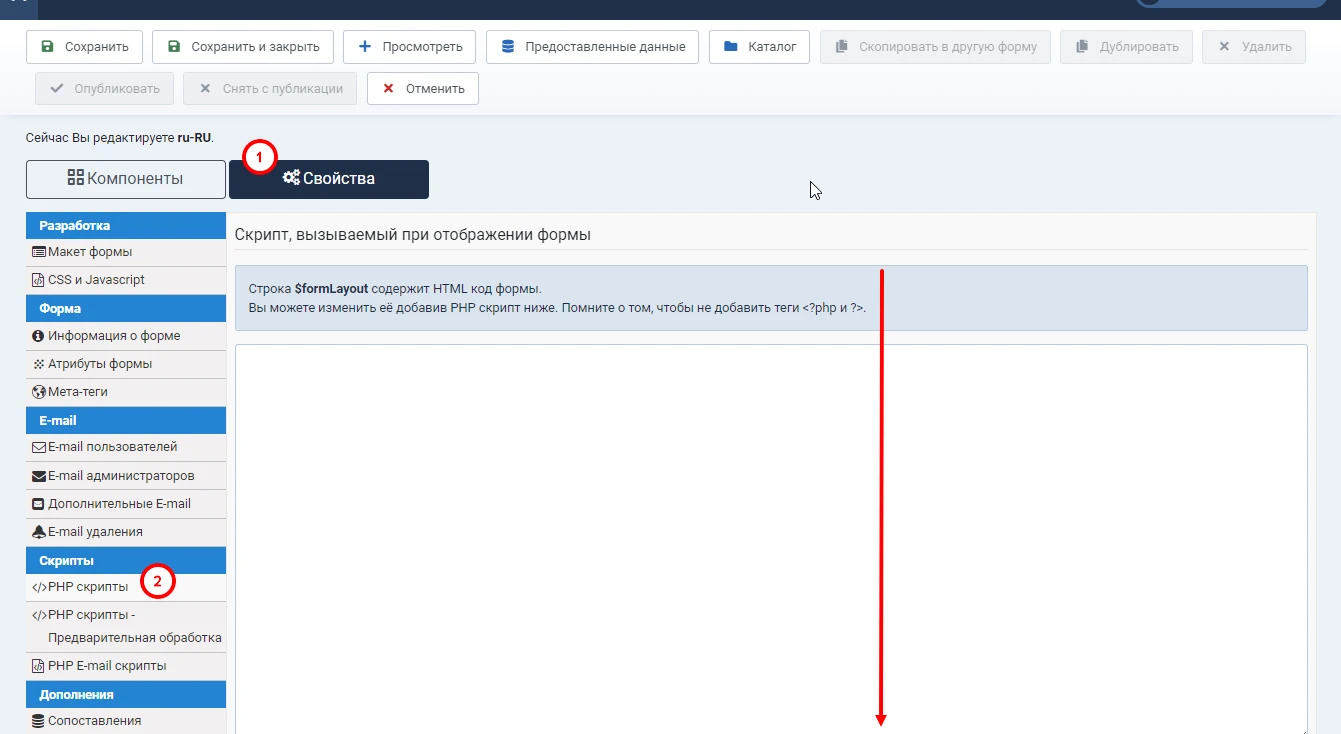Image resolution: width=1341 pixels, height=734 pixels.
Task: Open Макет формы in sidebar
Action: 126,252
